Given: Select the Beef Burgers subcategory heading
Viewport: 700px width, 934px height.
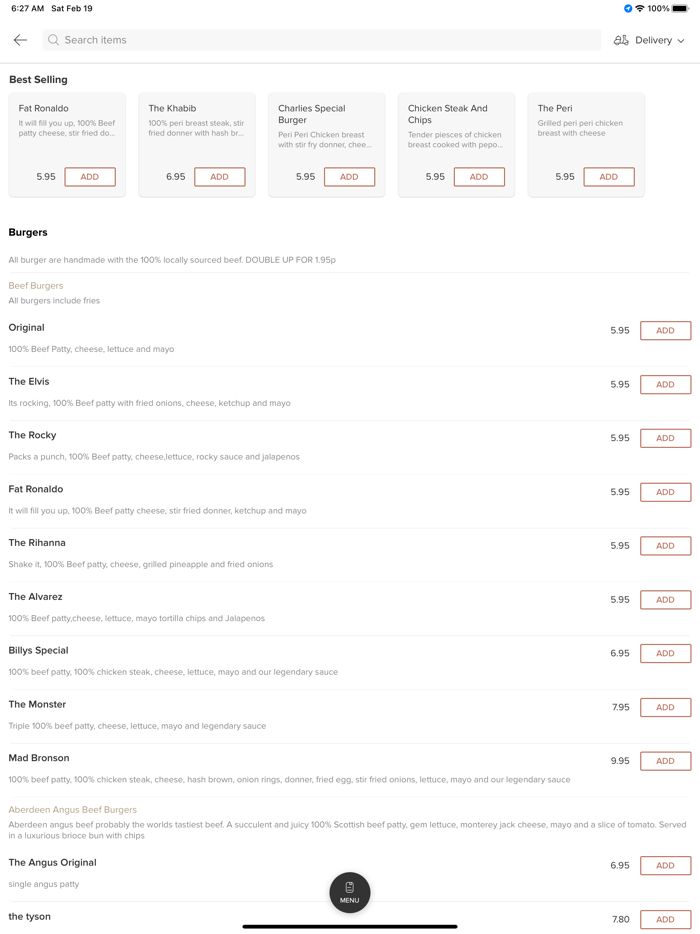Looking at the screenshot, I should point(36,286).
